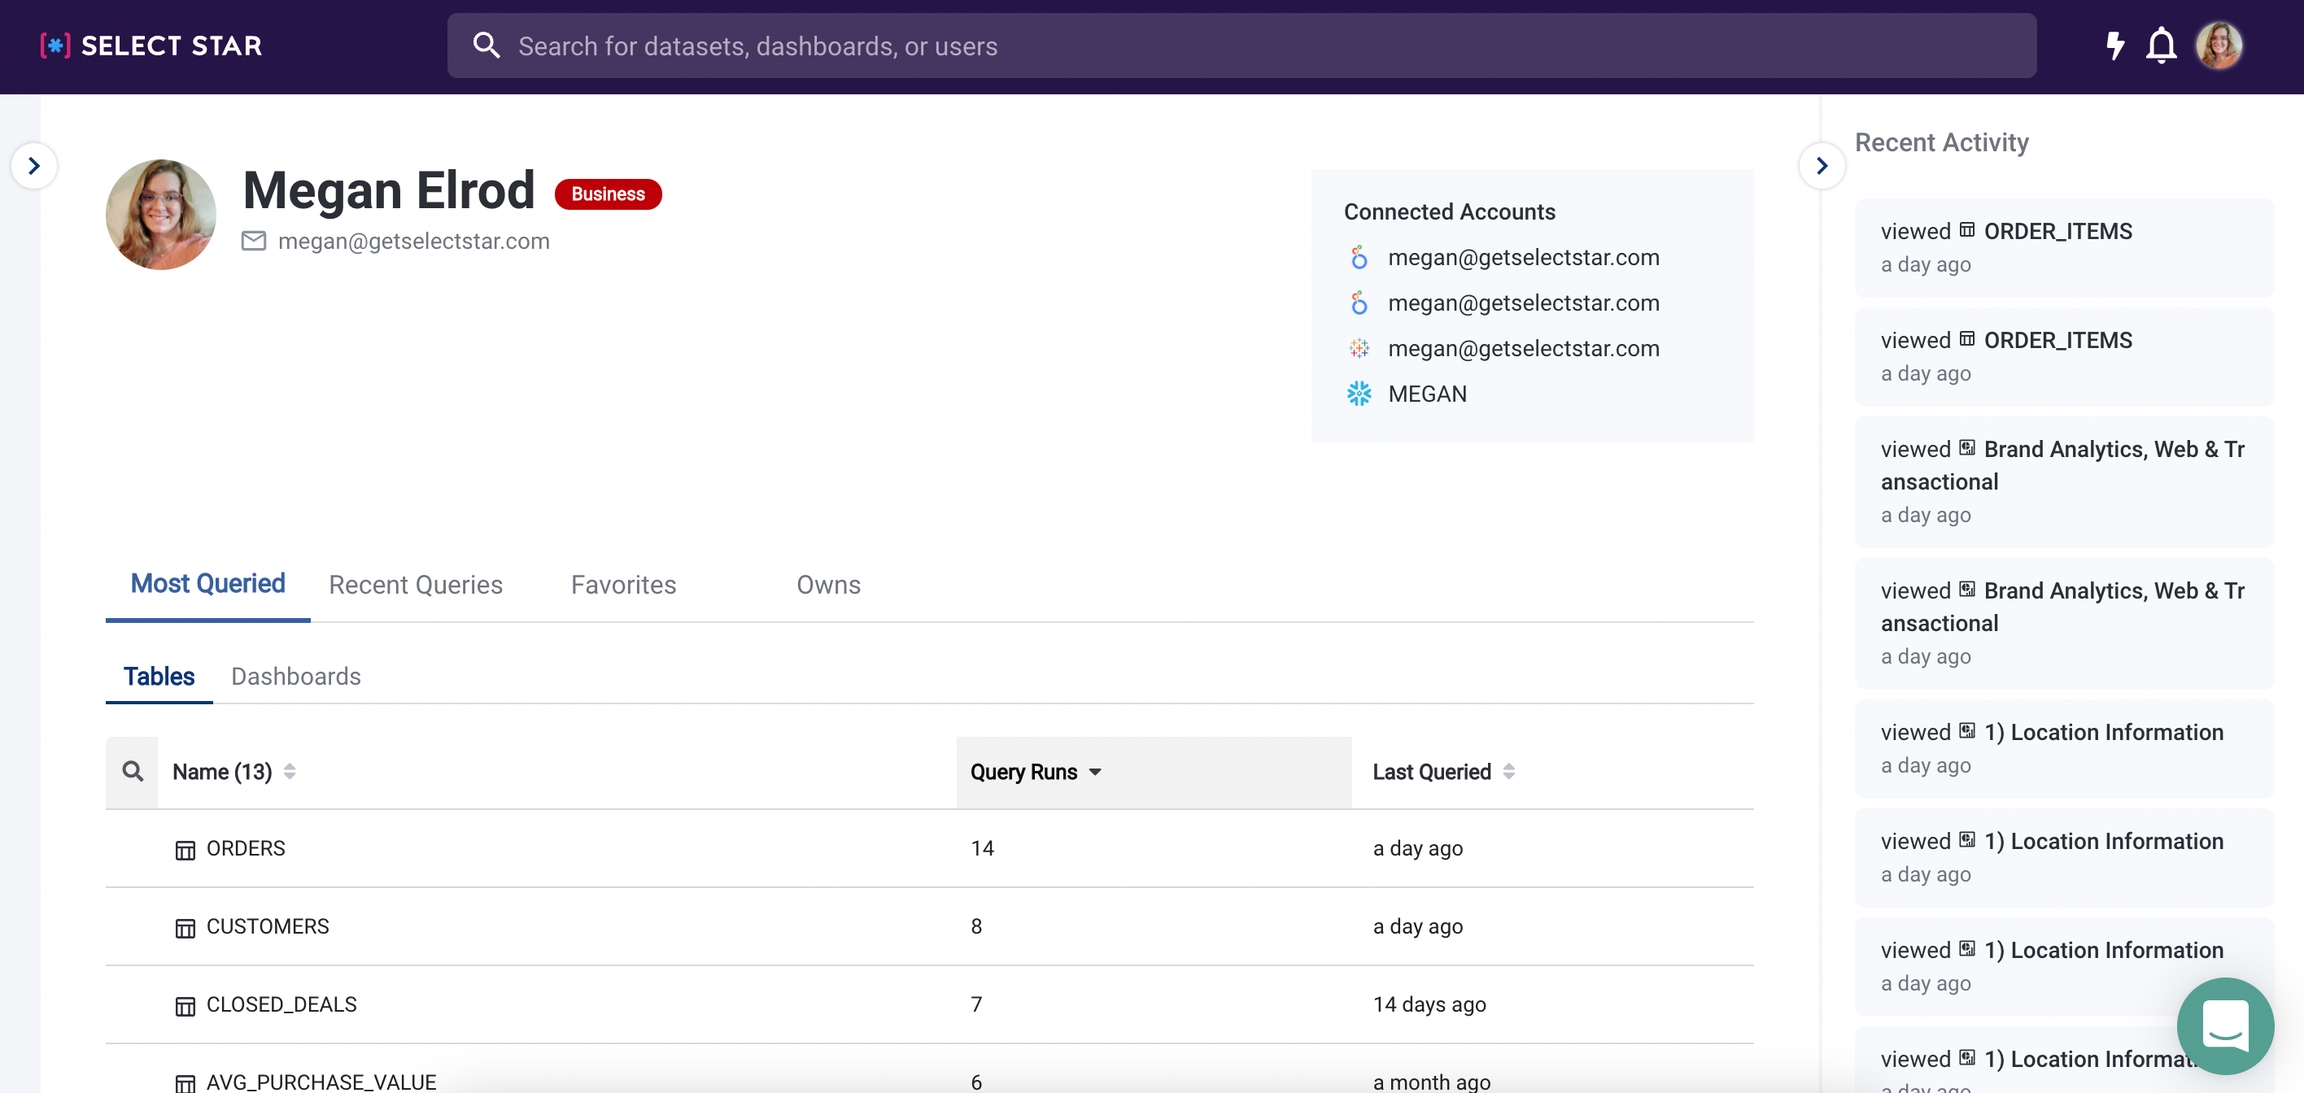2304x1093 pixels.
Task: Open the CUSTOMERS table link
Action: click(267, 927)
